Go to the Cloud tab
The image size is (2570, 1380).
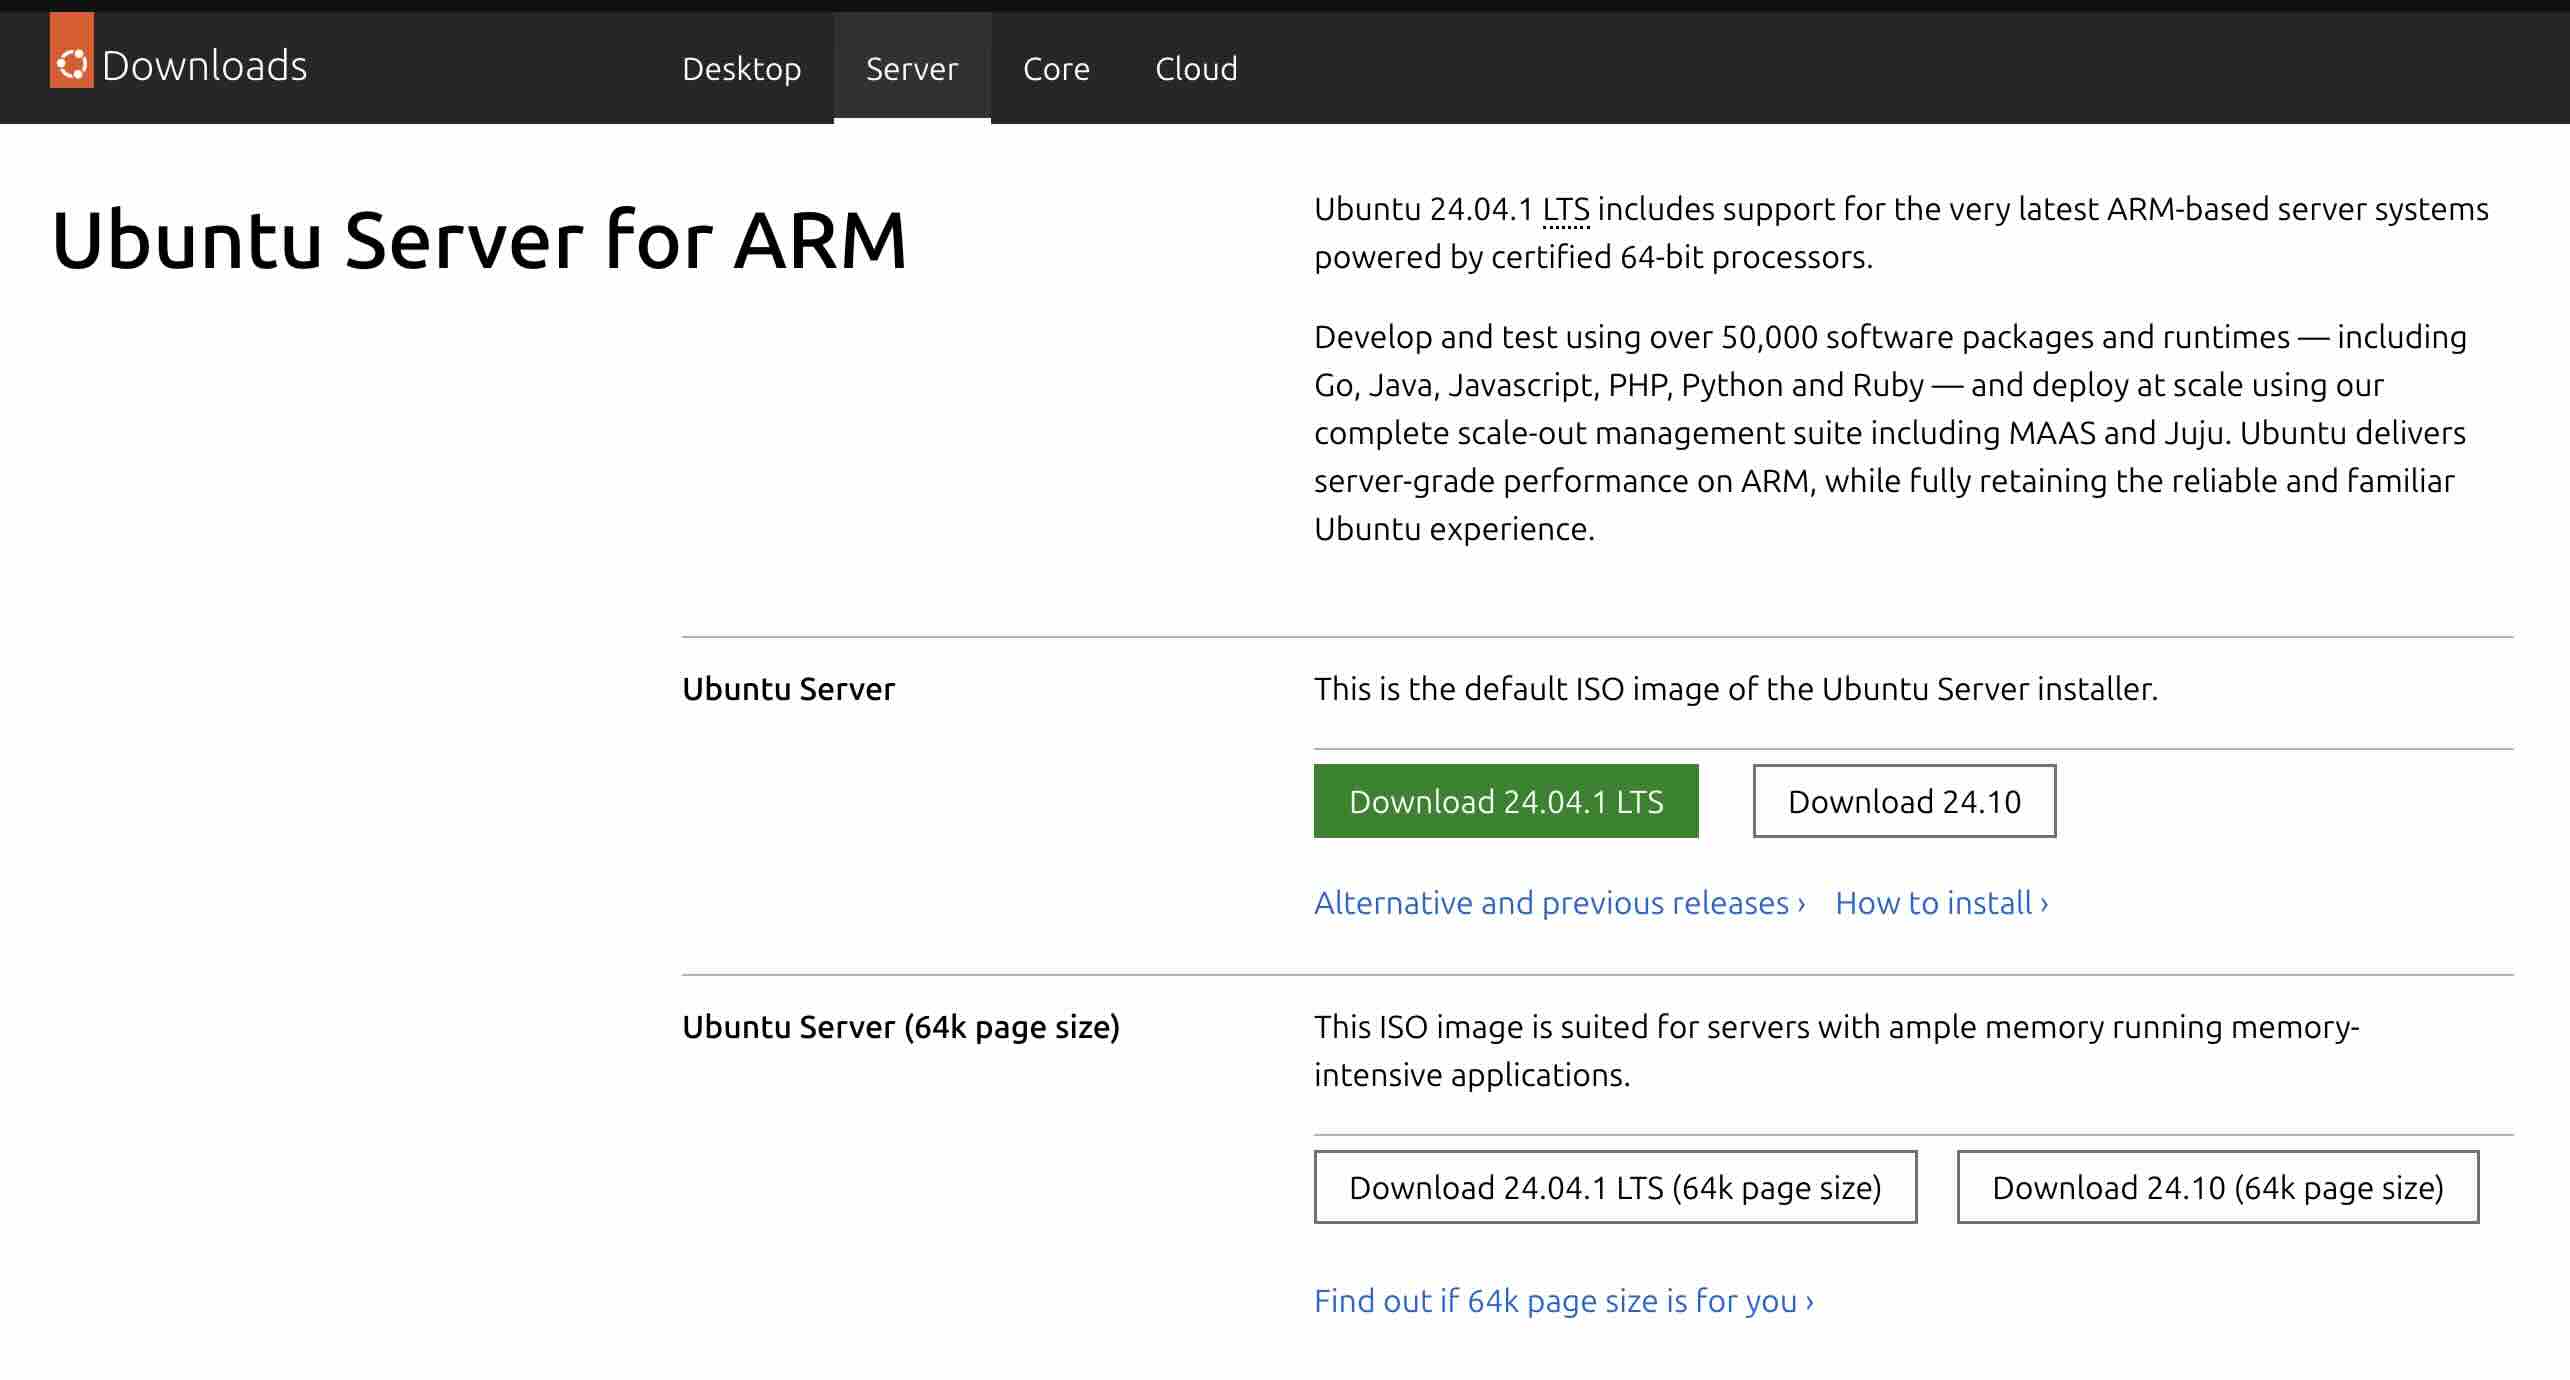point(1196,68)
